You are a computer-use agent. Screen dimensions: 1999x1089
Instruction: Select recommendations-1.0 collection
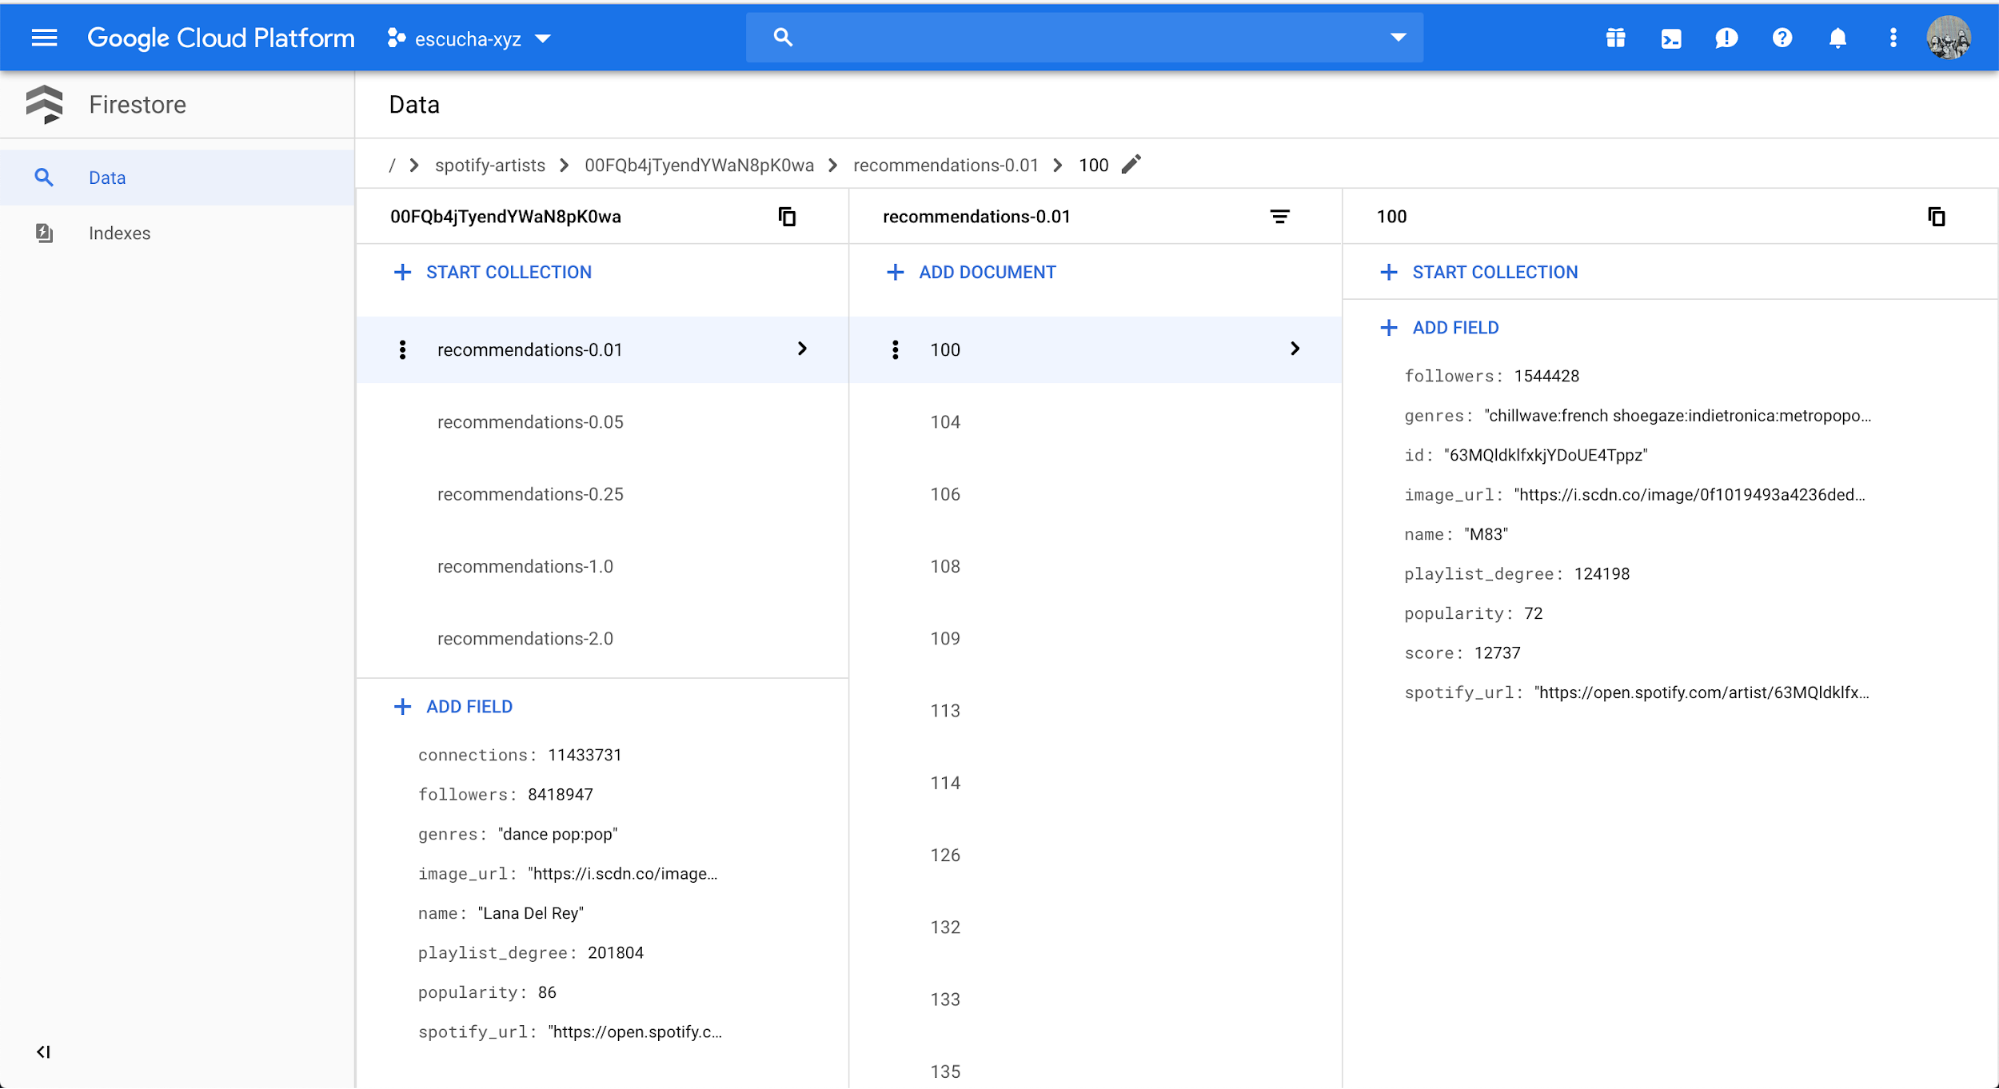(603, 566)
